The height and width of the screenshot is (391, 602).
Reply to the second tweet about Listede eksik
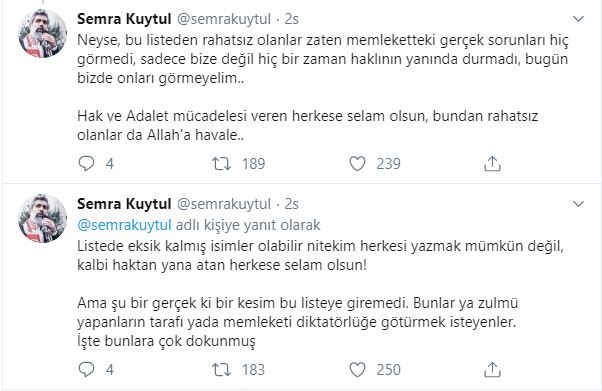tap(86, 369)
